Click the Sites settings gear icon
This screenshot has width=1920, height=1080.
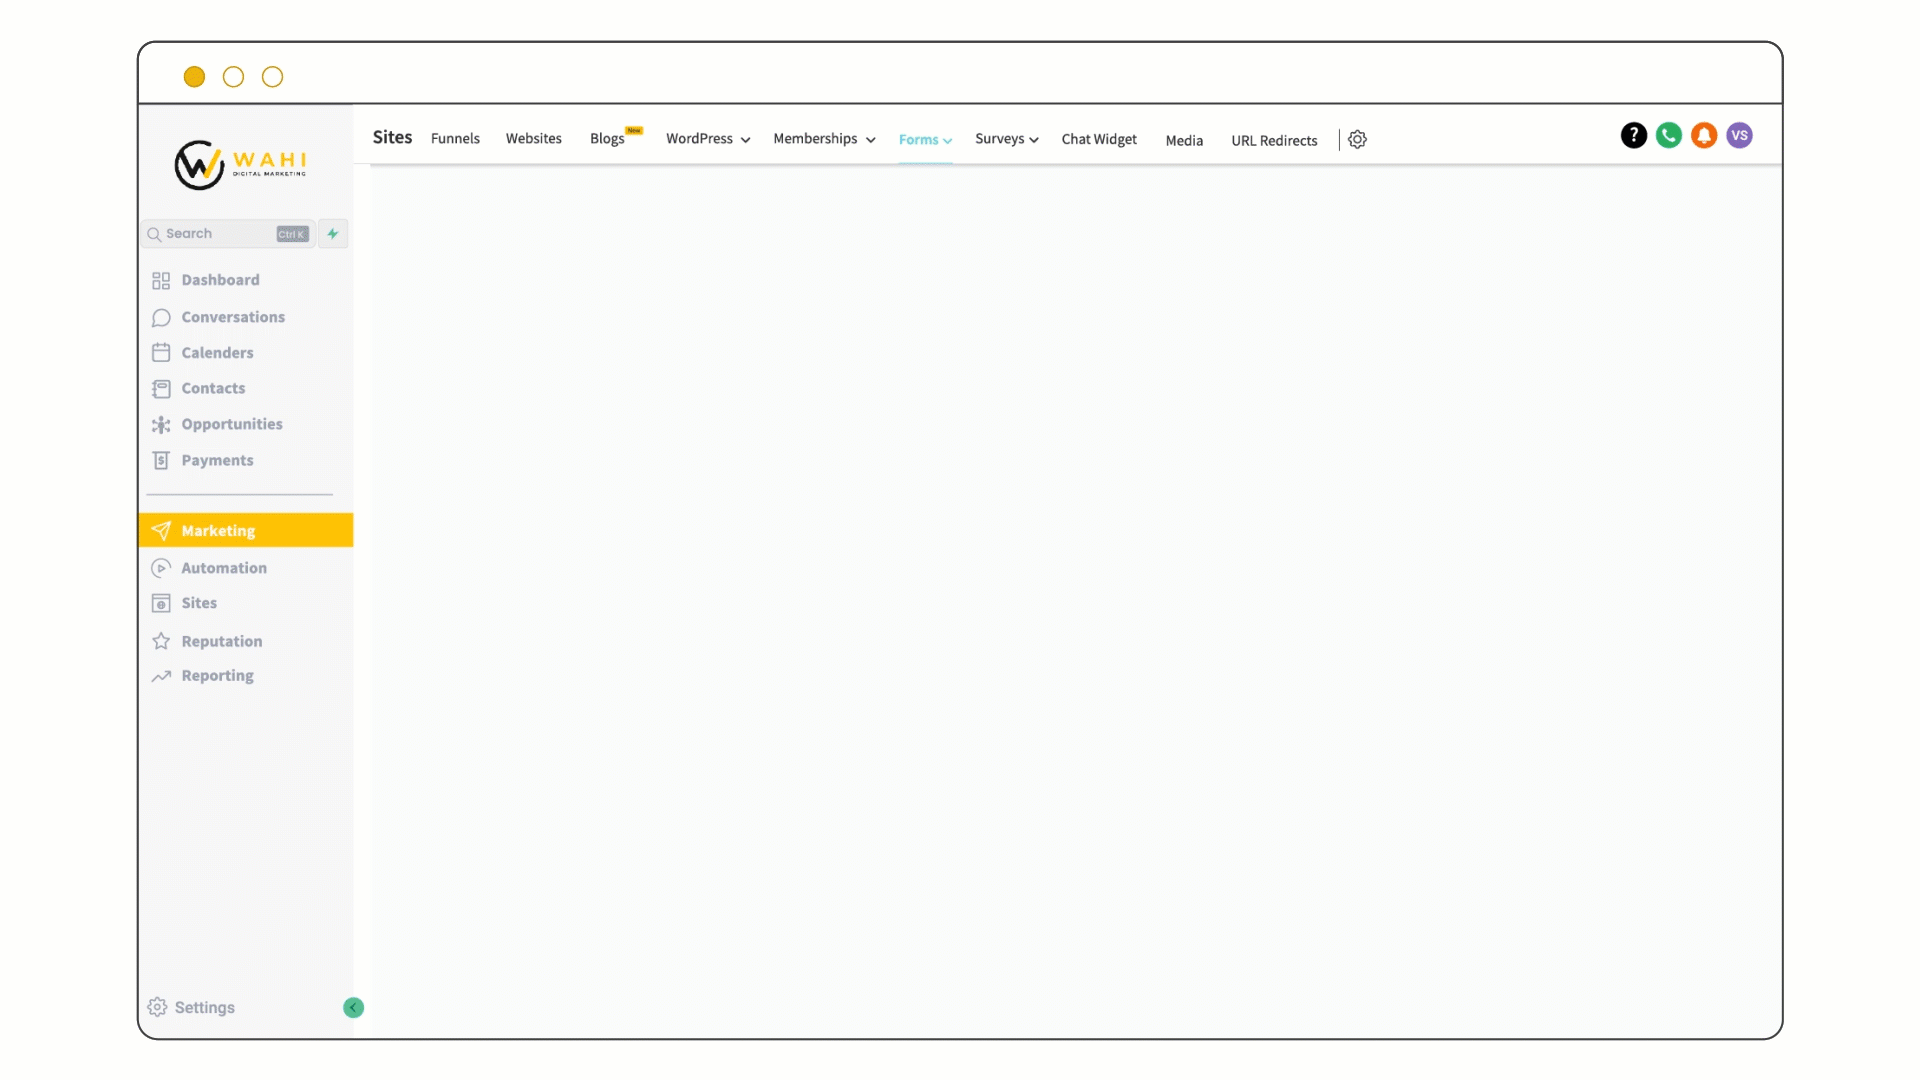[1357, 138]
